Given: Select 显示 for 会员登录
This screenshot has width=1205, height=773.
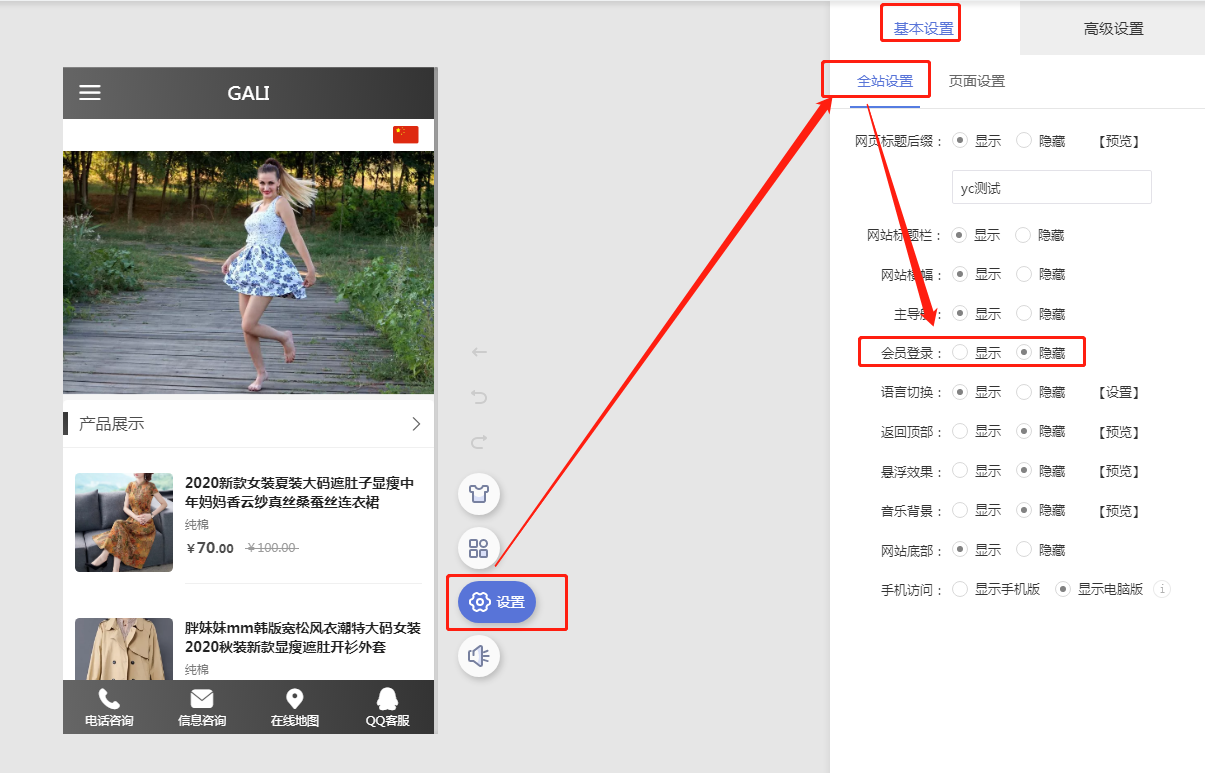Looking at the screenshot, I should (960, 352).
